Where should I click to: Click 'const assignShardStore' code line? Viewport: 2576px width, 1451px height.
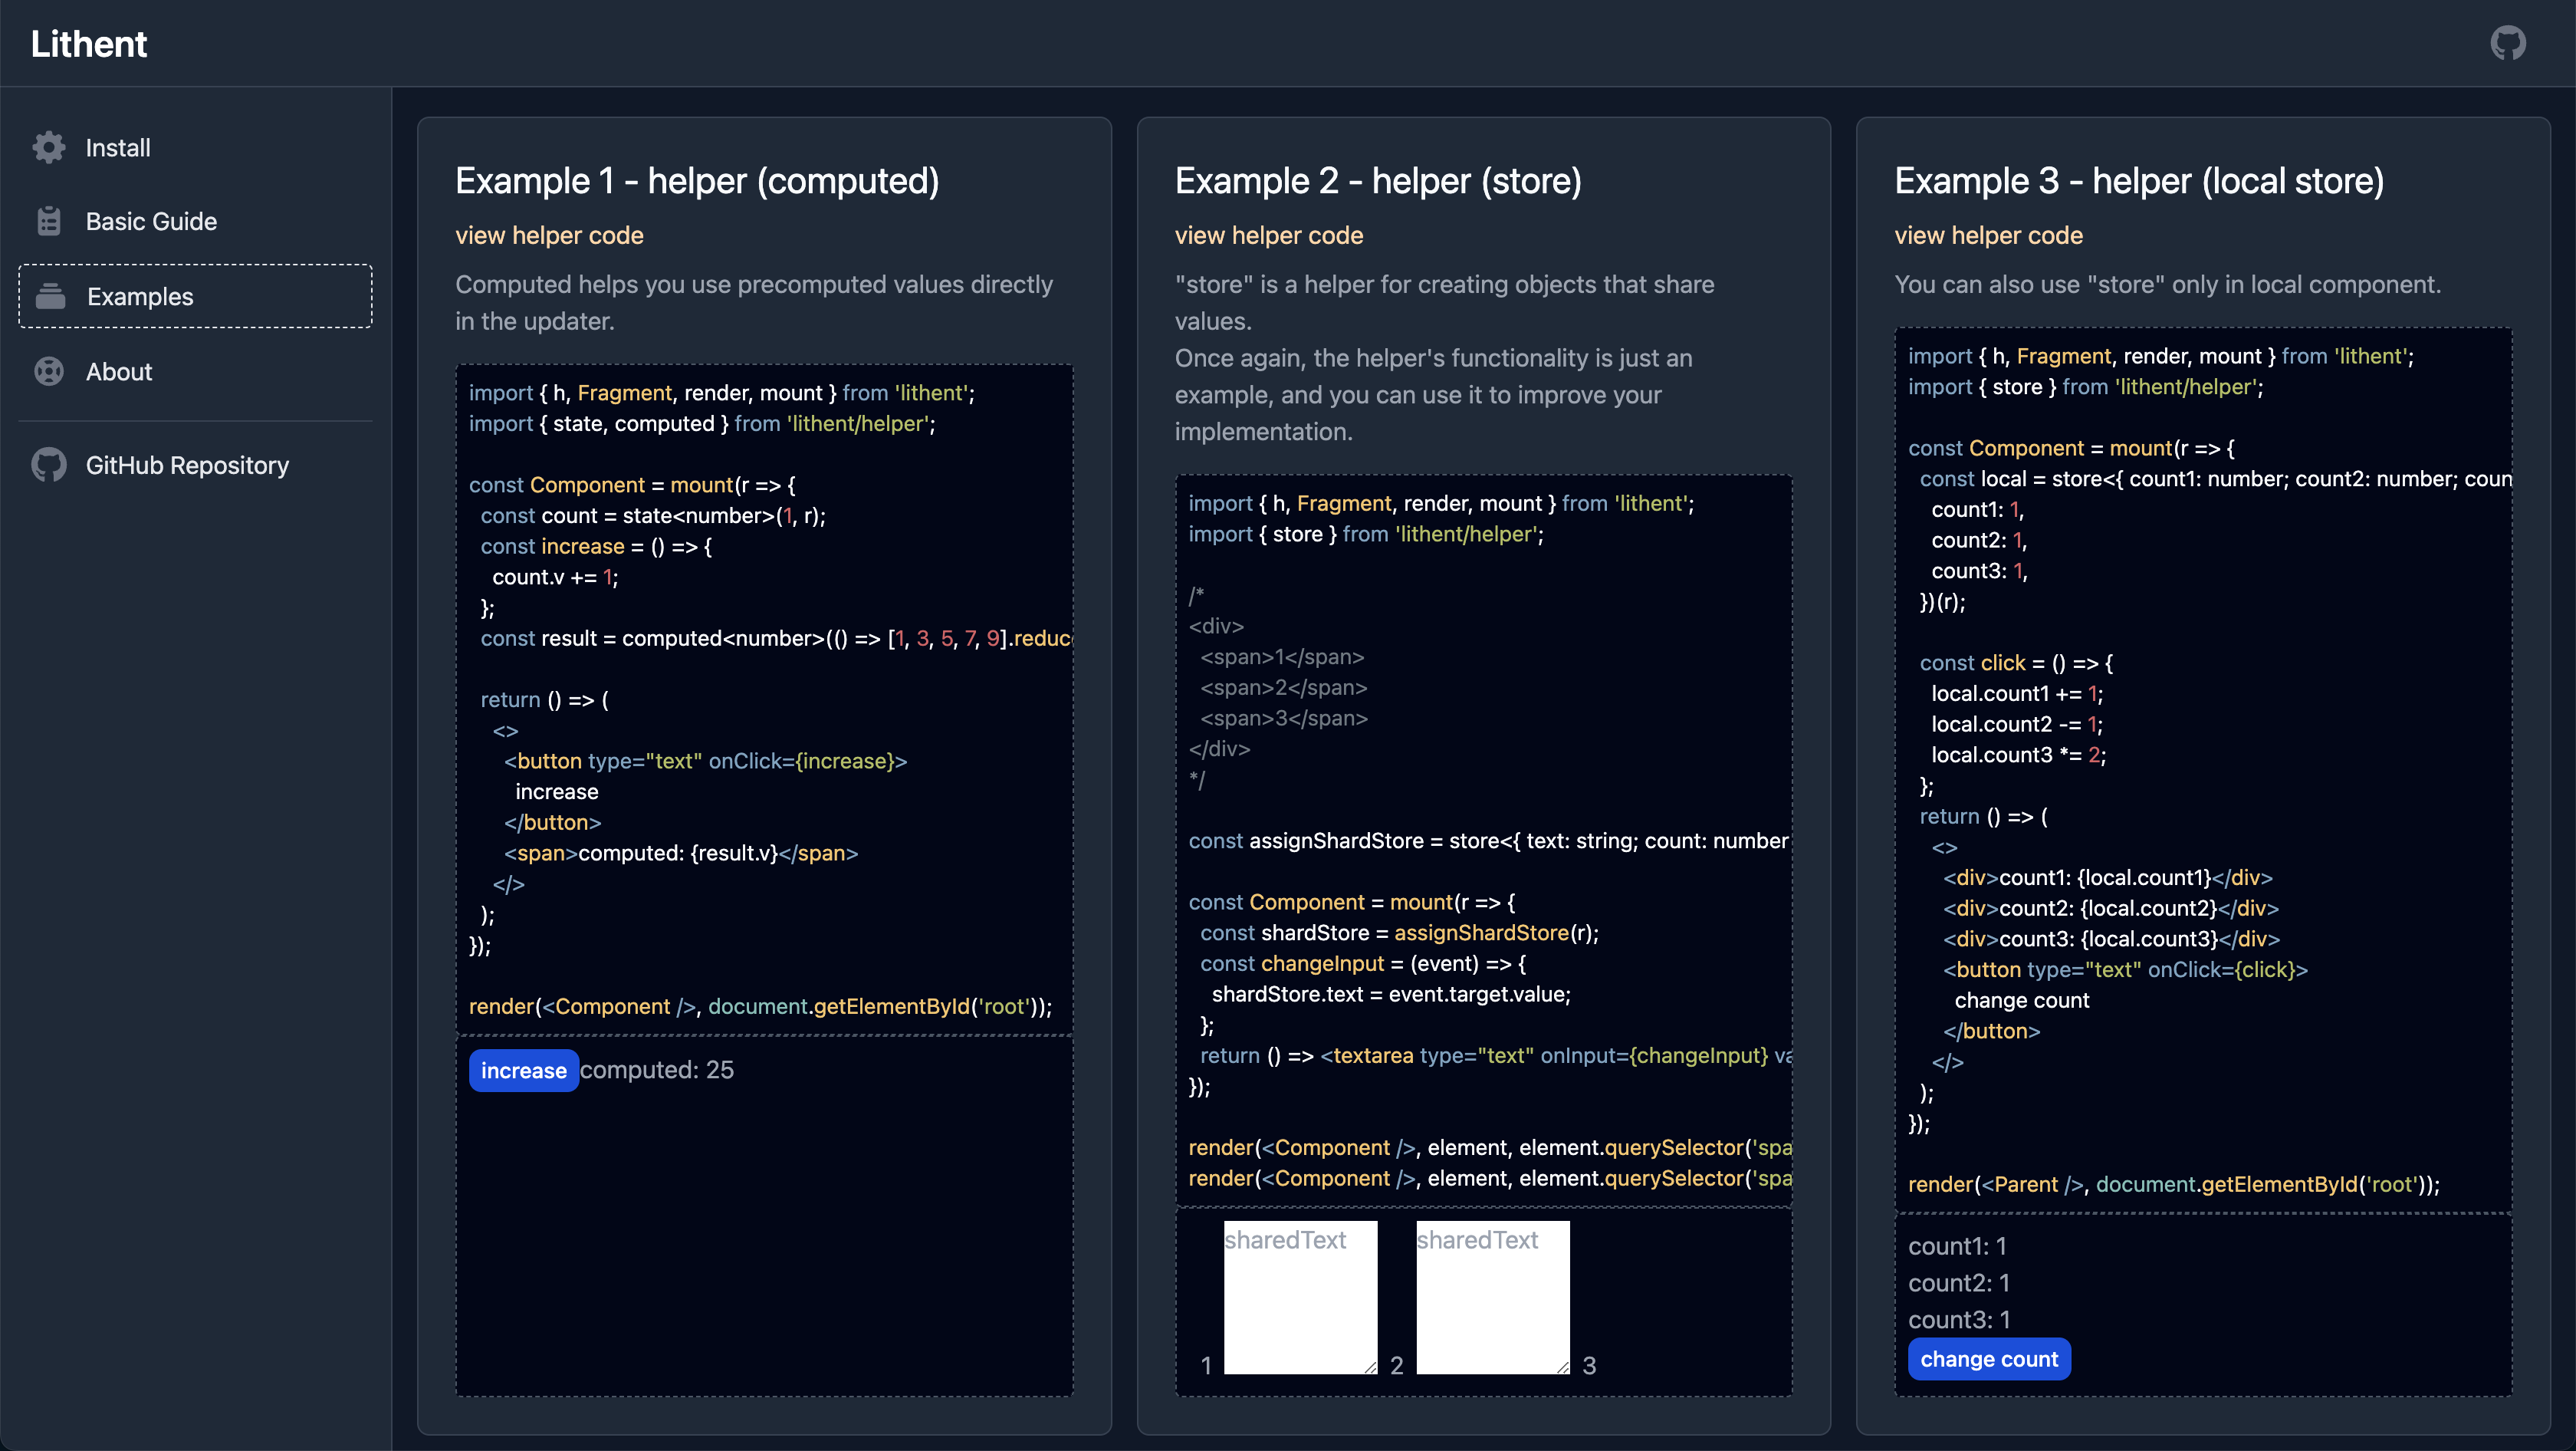(1488, 841)
